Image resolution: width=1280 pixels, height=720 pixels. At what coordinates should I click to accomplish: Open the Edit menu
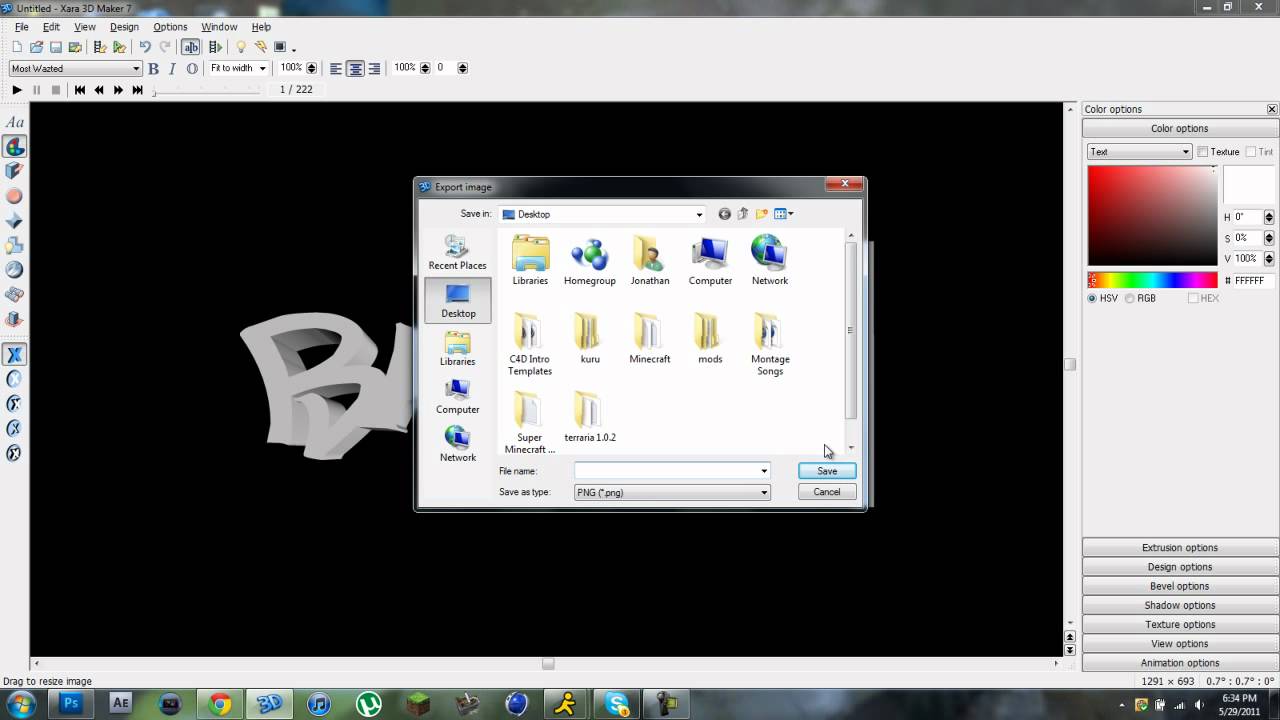point(51,27)
